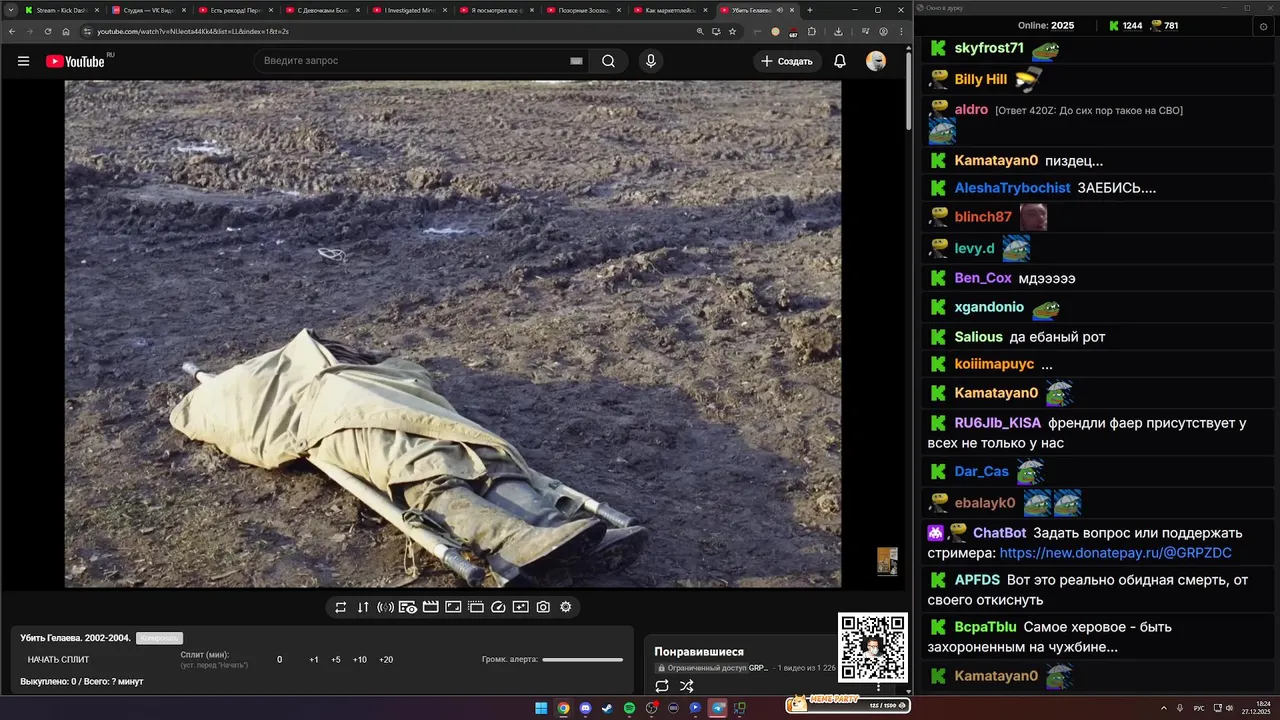This screenshot has width=1280, height=720.
Task: Click the zoom magnifier in the address bar
Action: 700,31
